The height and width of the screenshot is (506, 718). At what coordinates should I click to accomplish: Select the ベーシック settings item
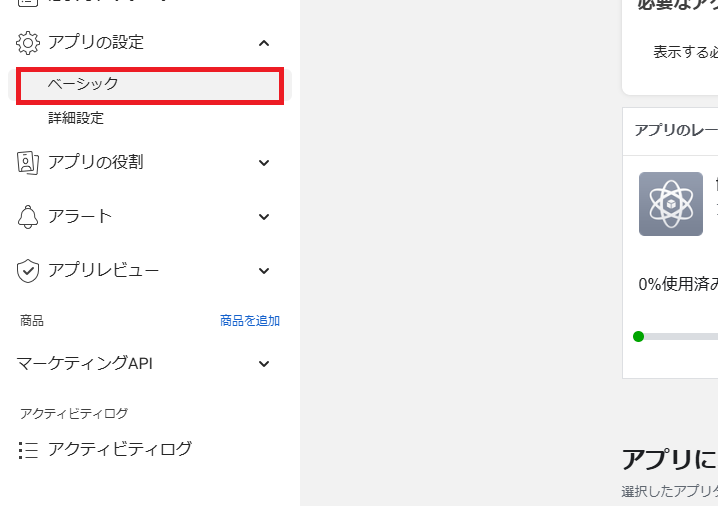tap(150, 85)
